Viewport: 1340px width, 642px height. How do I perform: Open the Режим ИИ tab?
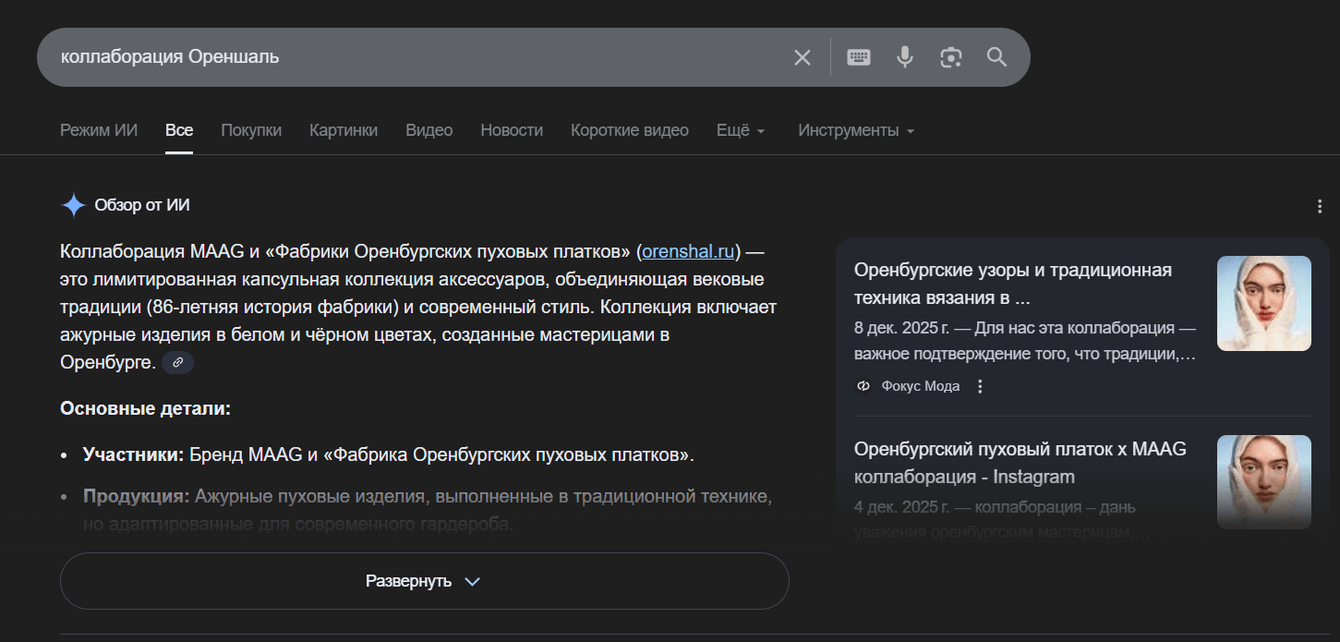[x=99, y=130]
